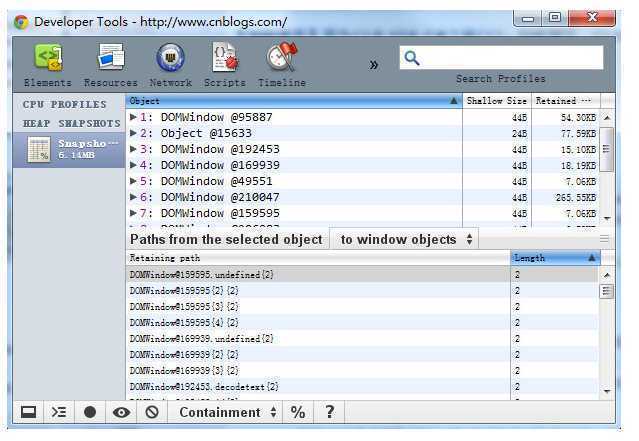
Task: Open the Elements panel
Action: pos(48,65)
